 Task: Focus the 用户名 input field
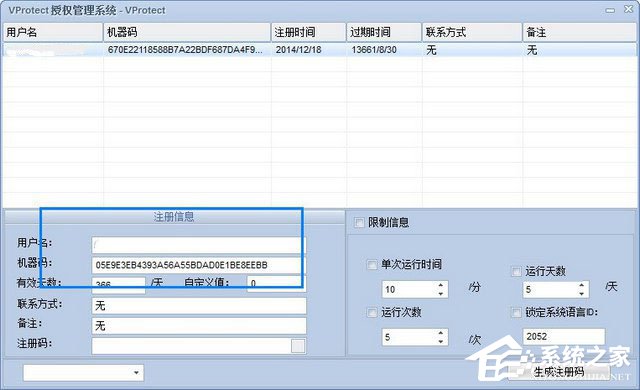click(x=199, y=245)
